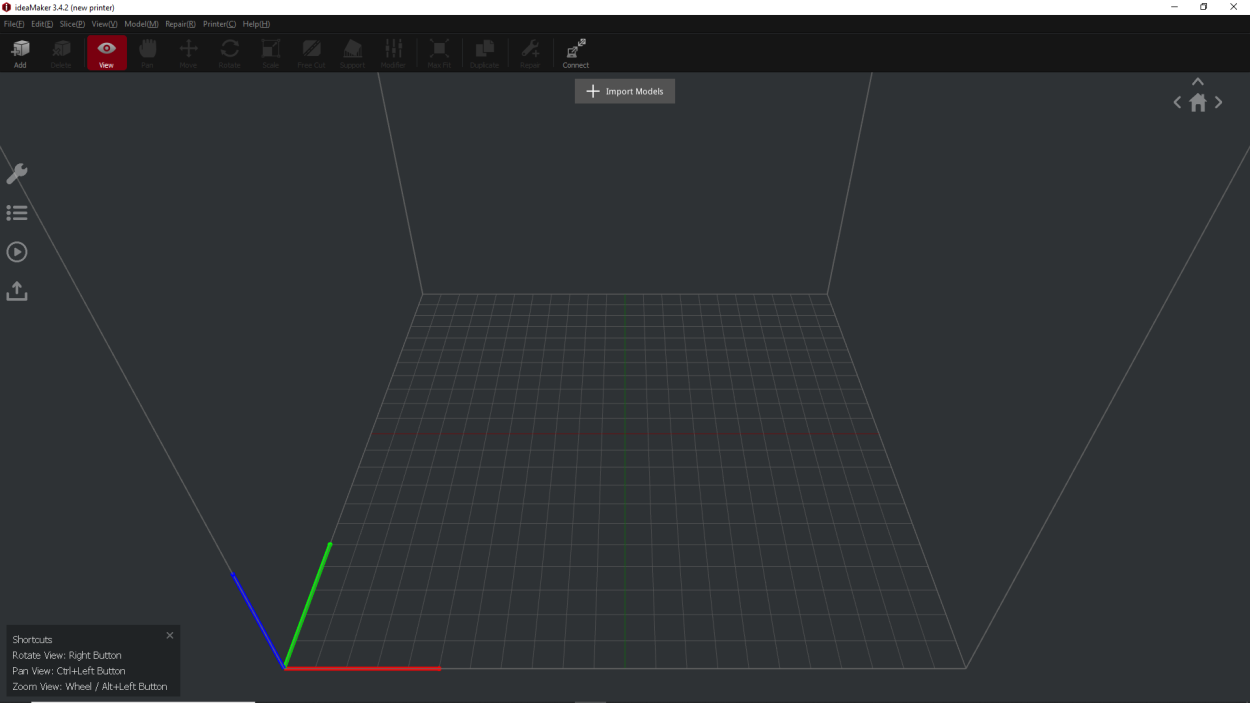
Task: Open the Model menu
Action: (141, 24)
